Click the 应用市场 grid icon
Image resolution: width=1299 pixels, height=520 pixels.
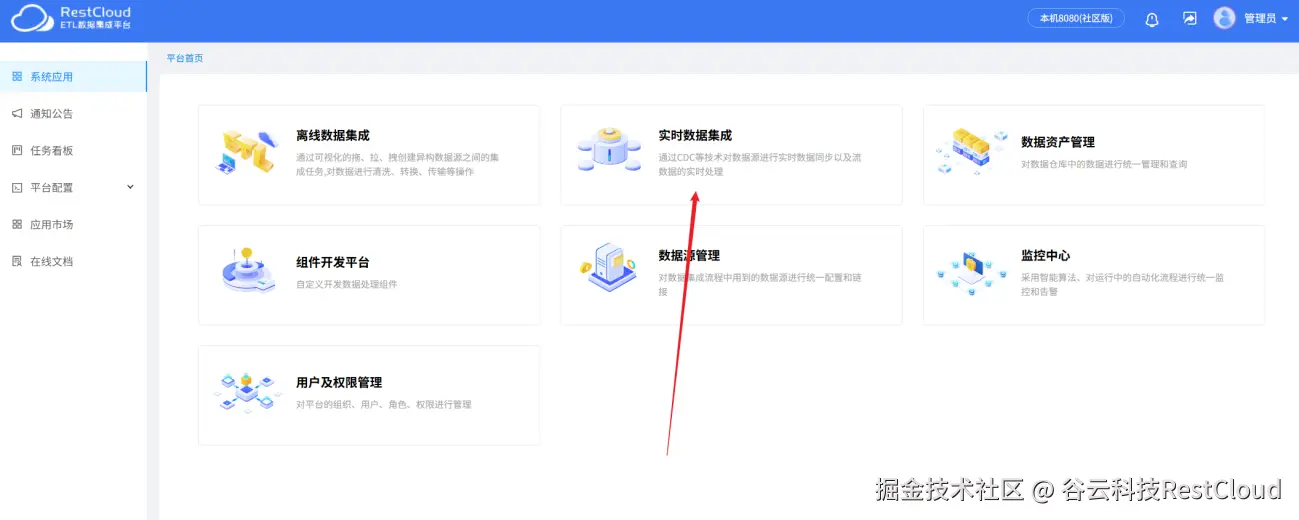pos(17,225)
